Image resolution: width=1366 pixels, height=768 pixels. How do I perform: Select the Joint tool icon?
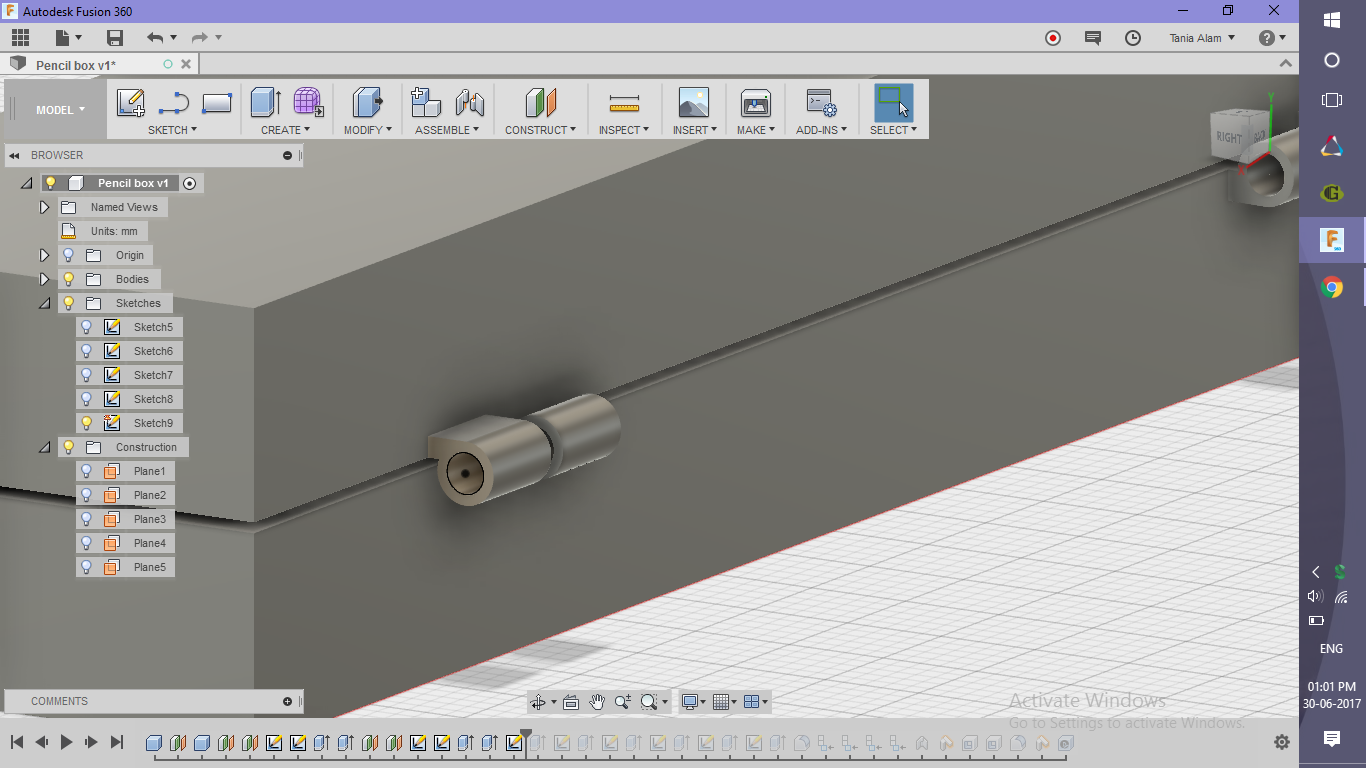tap(469, 102)
